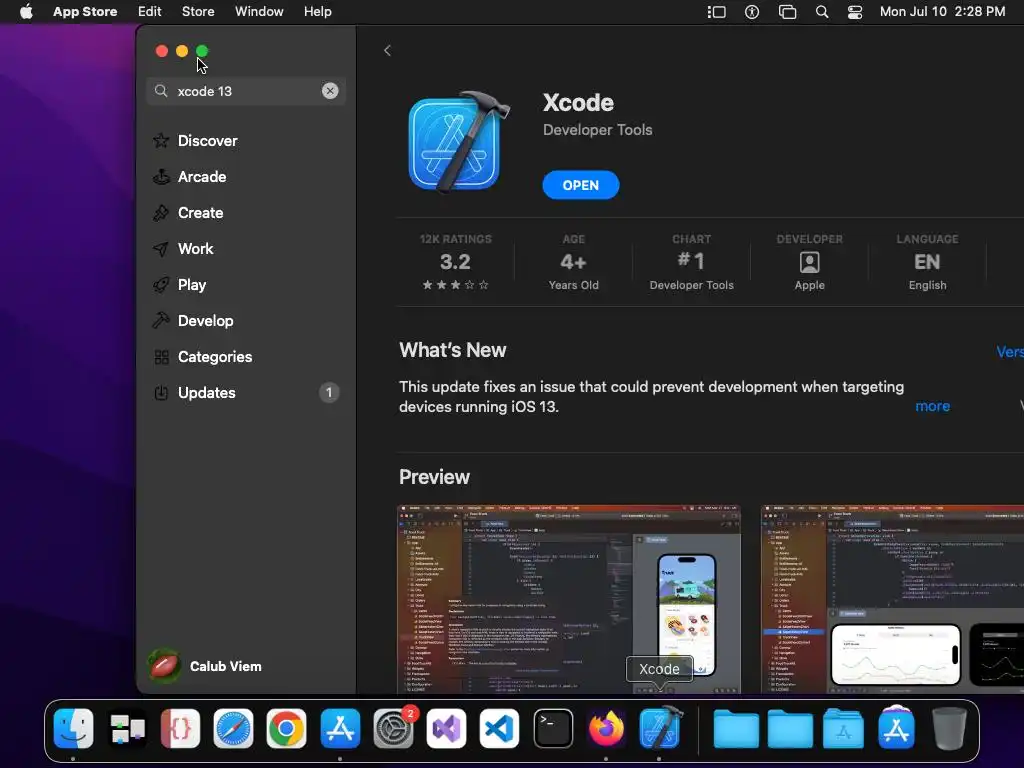This screenshot has height=768, width=1024.
Task: Open Control Center in the menu bar
Action: click(x=855, y=12)
